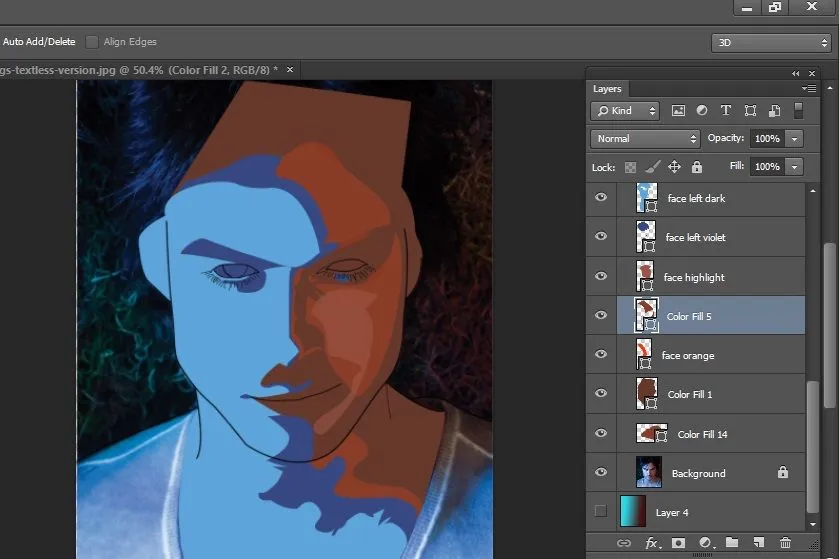The height and width of the screenshot is (559, 839).
Task: Add a layer style with fx icon
Action: click(653, 543)
